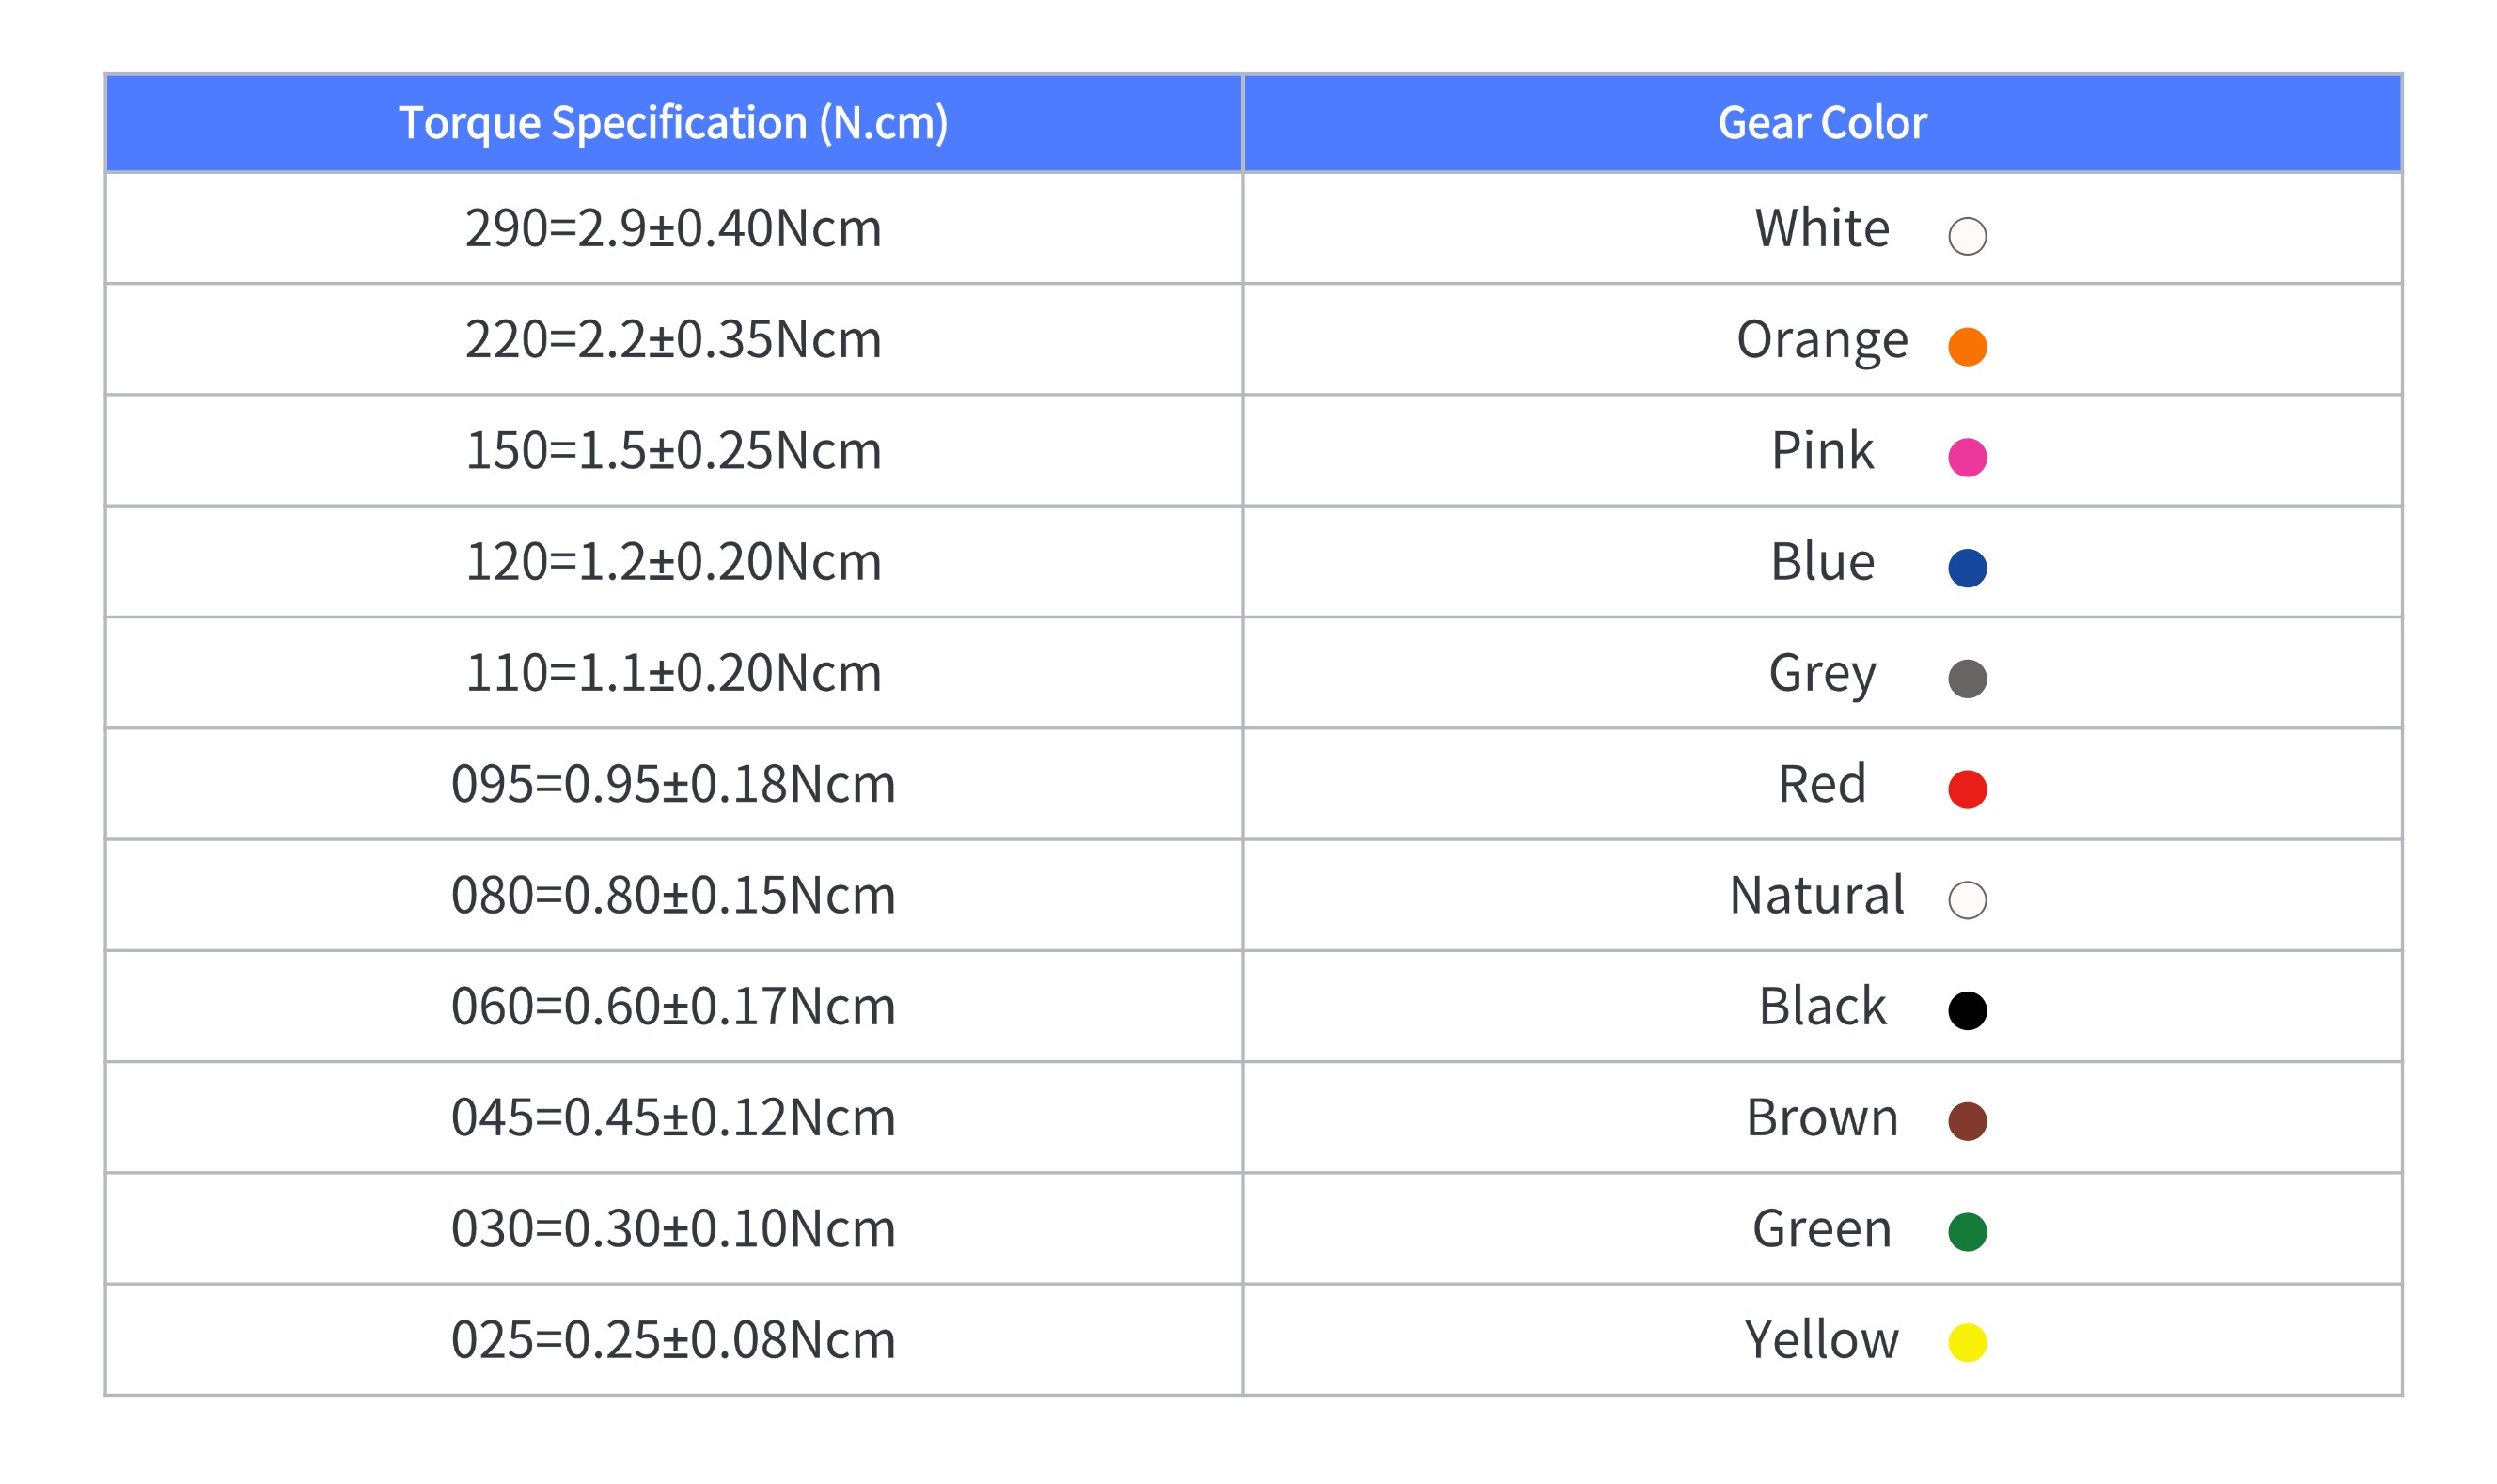
Task: Click the yellow gear color dot
Action: click(1966, 1343)
